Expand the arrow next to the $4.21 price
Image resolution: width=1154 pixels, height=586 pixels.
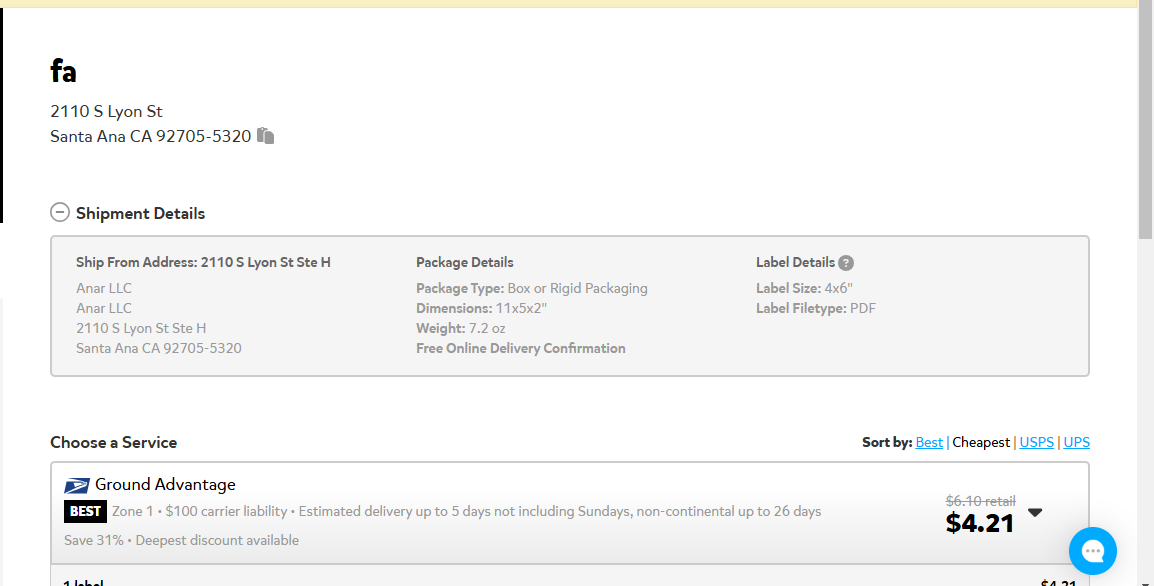click(x=1035, y=512)
